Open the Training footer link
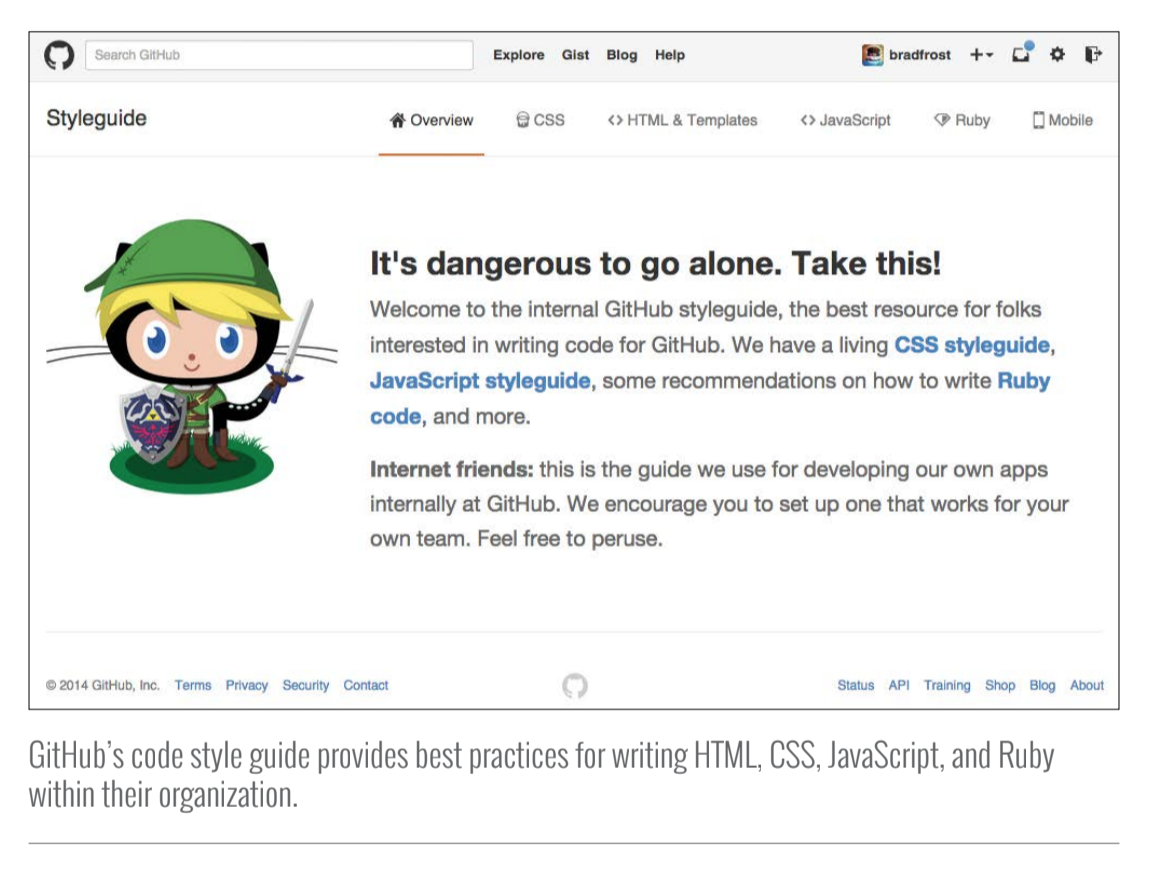Image resolution: width=1166 pixels, height=878 pixels. click(947, 685)
